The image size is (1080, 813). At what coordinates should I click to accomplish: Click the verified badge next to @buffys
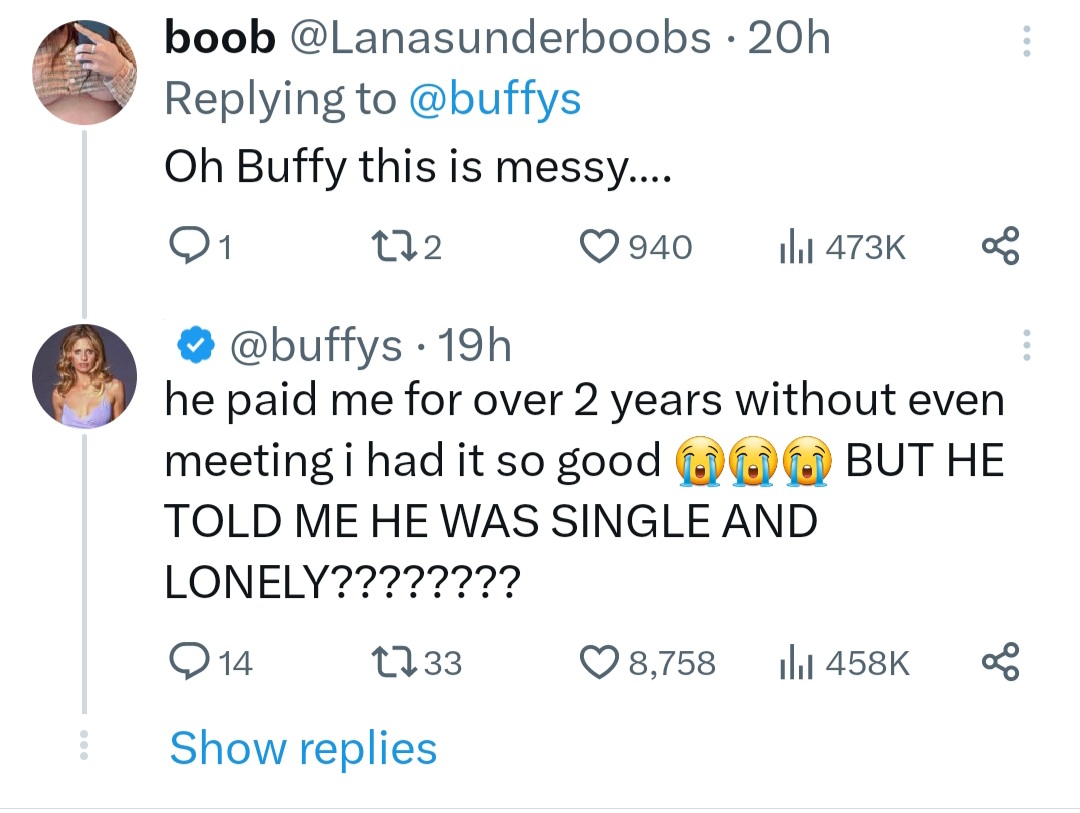(x=196, y=344)
